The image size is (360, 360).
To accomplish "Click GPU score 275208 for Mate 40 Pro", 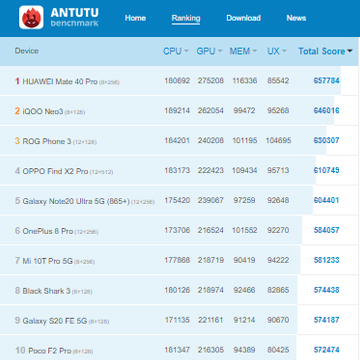I will click(211, 81).
